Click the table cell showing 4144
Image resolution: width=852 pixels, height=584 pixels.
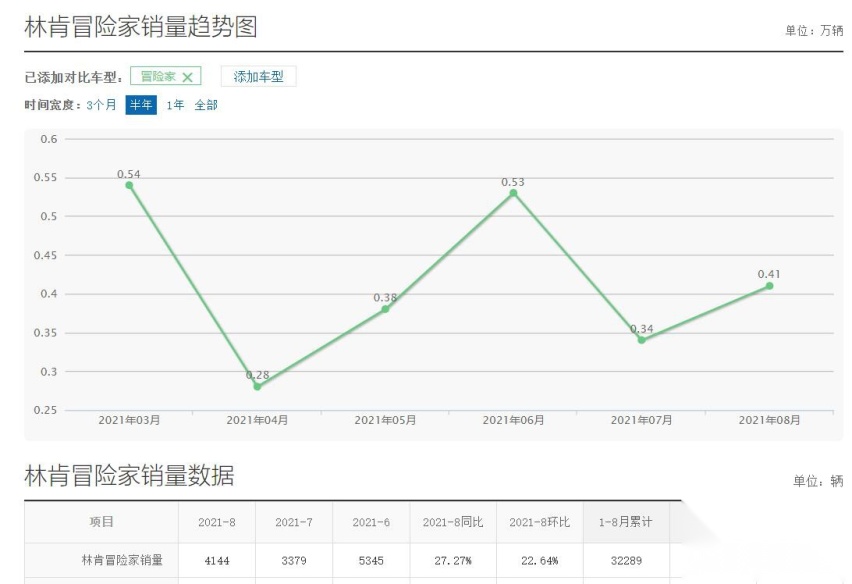point(217,561)
